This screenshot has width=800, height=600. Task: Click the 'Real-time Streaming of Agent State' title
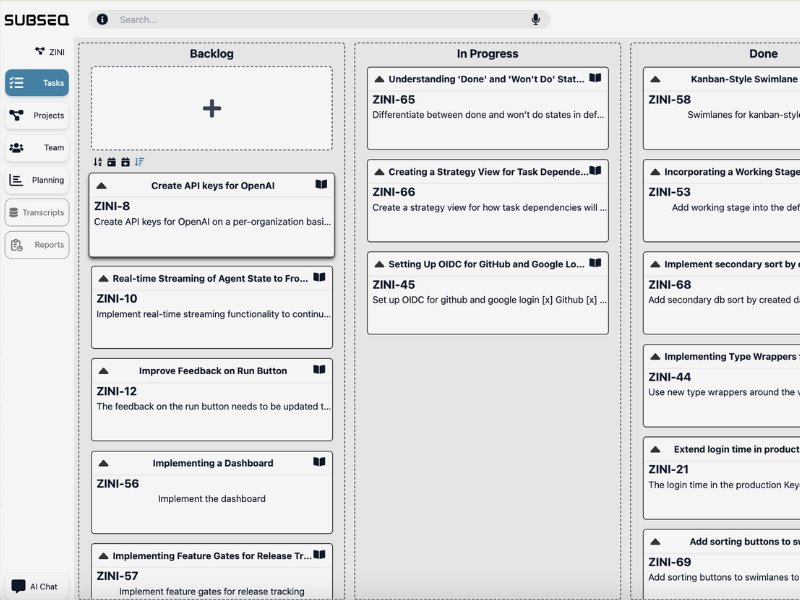pos(210,278)
